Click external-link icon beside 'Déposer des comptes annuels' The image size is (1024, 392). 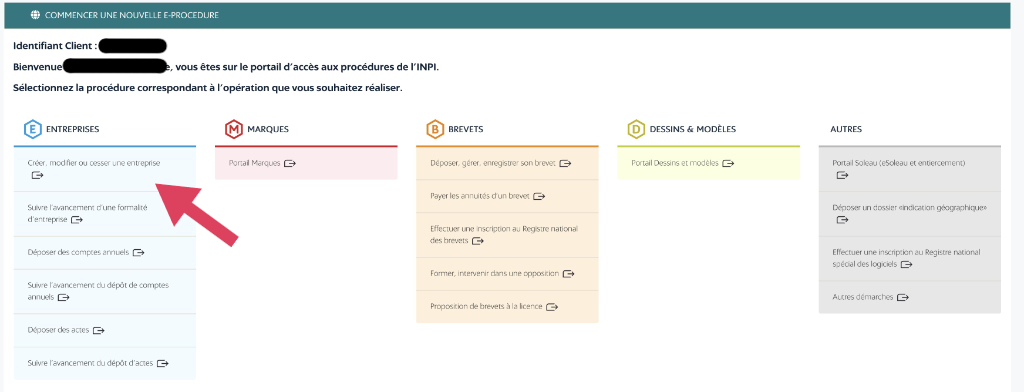coord(138,253)
